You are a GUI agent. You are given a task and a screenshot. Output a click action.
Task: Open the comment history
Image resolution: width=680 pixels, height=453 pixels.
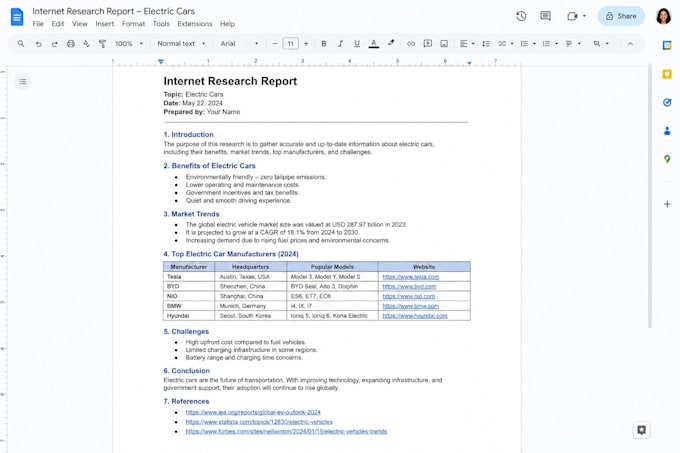[546, 16]
